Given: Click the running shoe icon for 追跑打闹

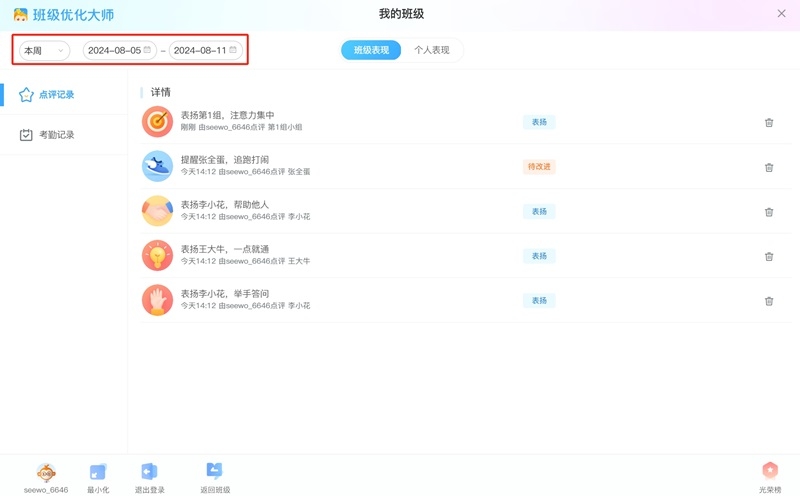Looking at the screenshot, I should pyautogui.click(x=157, y=166).
